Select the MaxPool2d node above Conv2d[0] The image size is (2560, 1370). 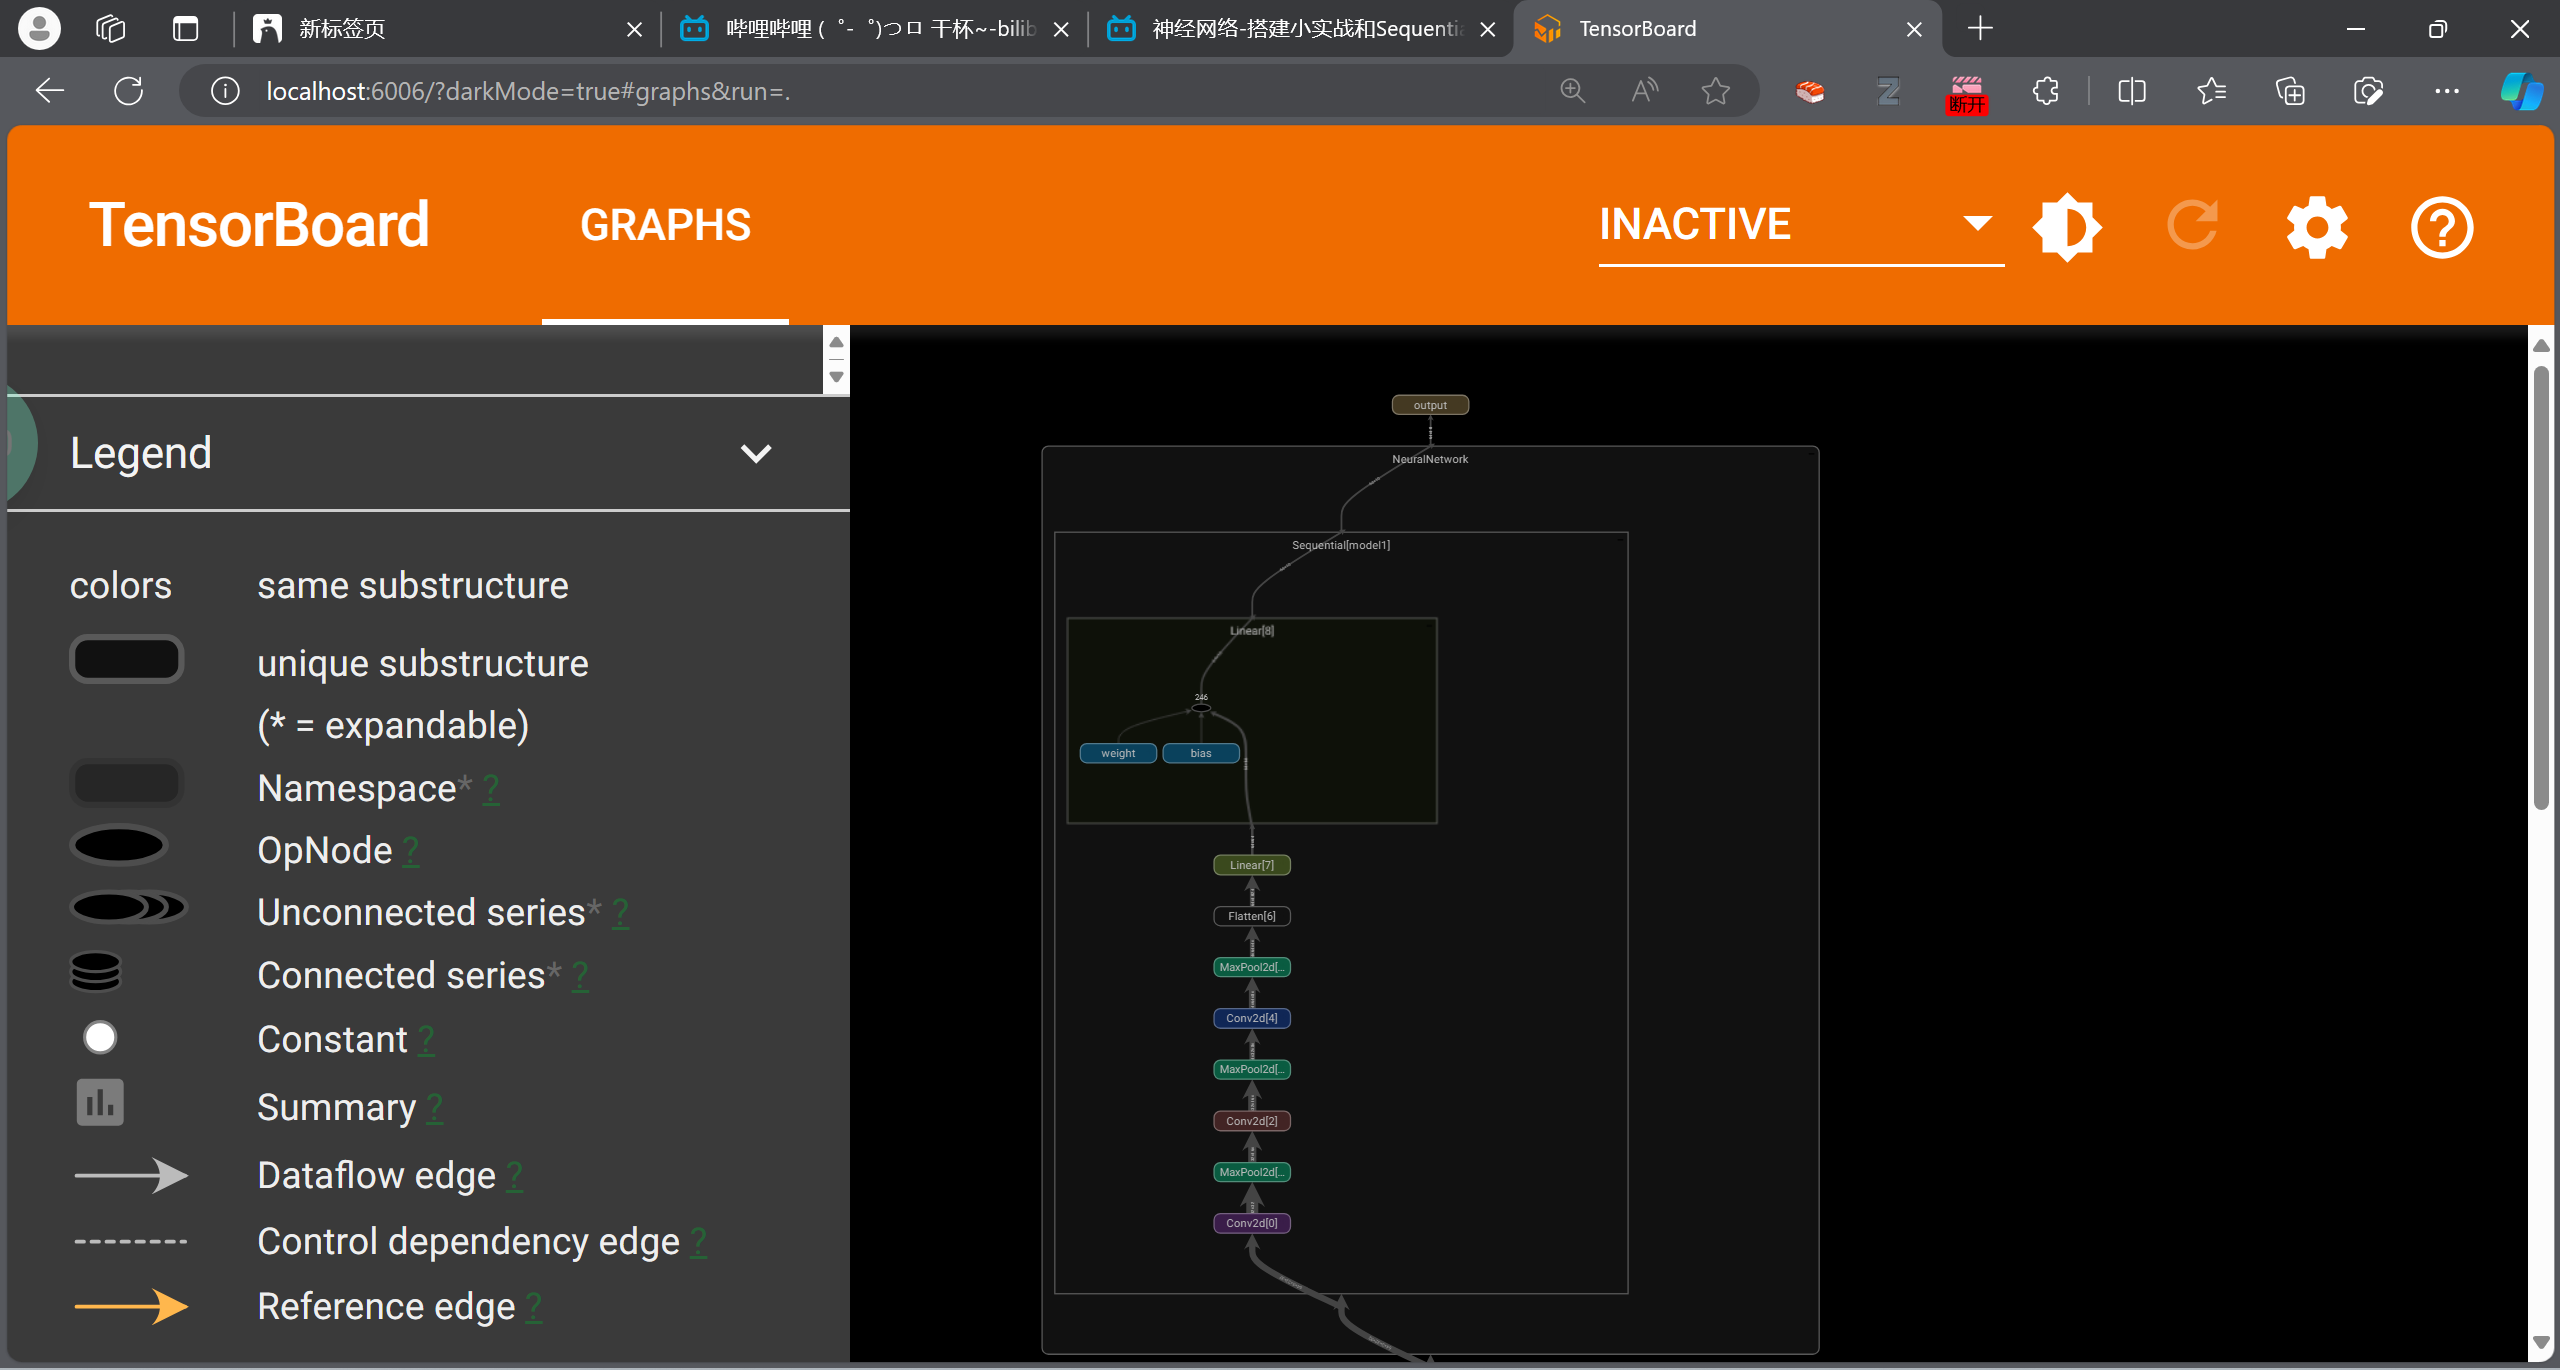pyautogui.click(x=1252, y=1172)
